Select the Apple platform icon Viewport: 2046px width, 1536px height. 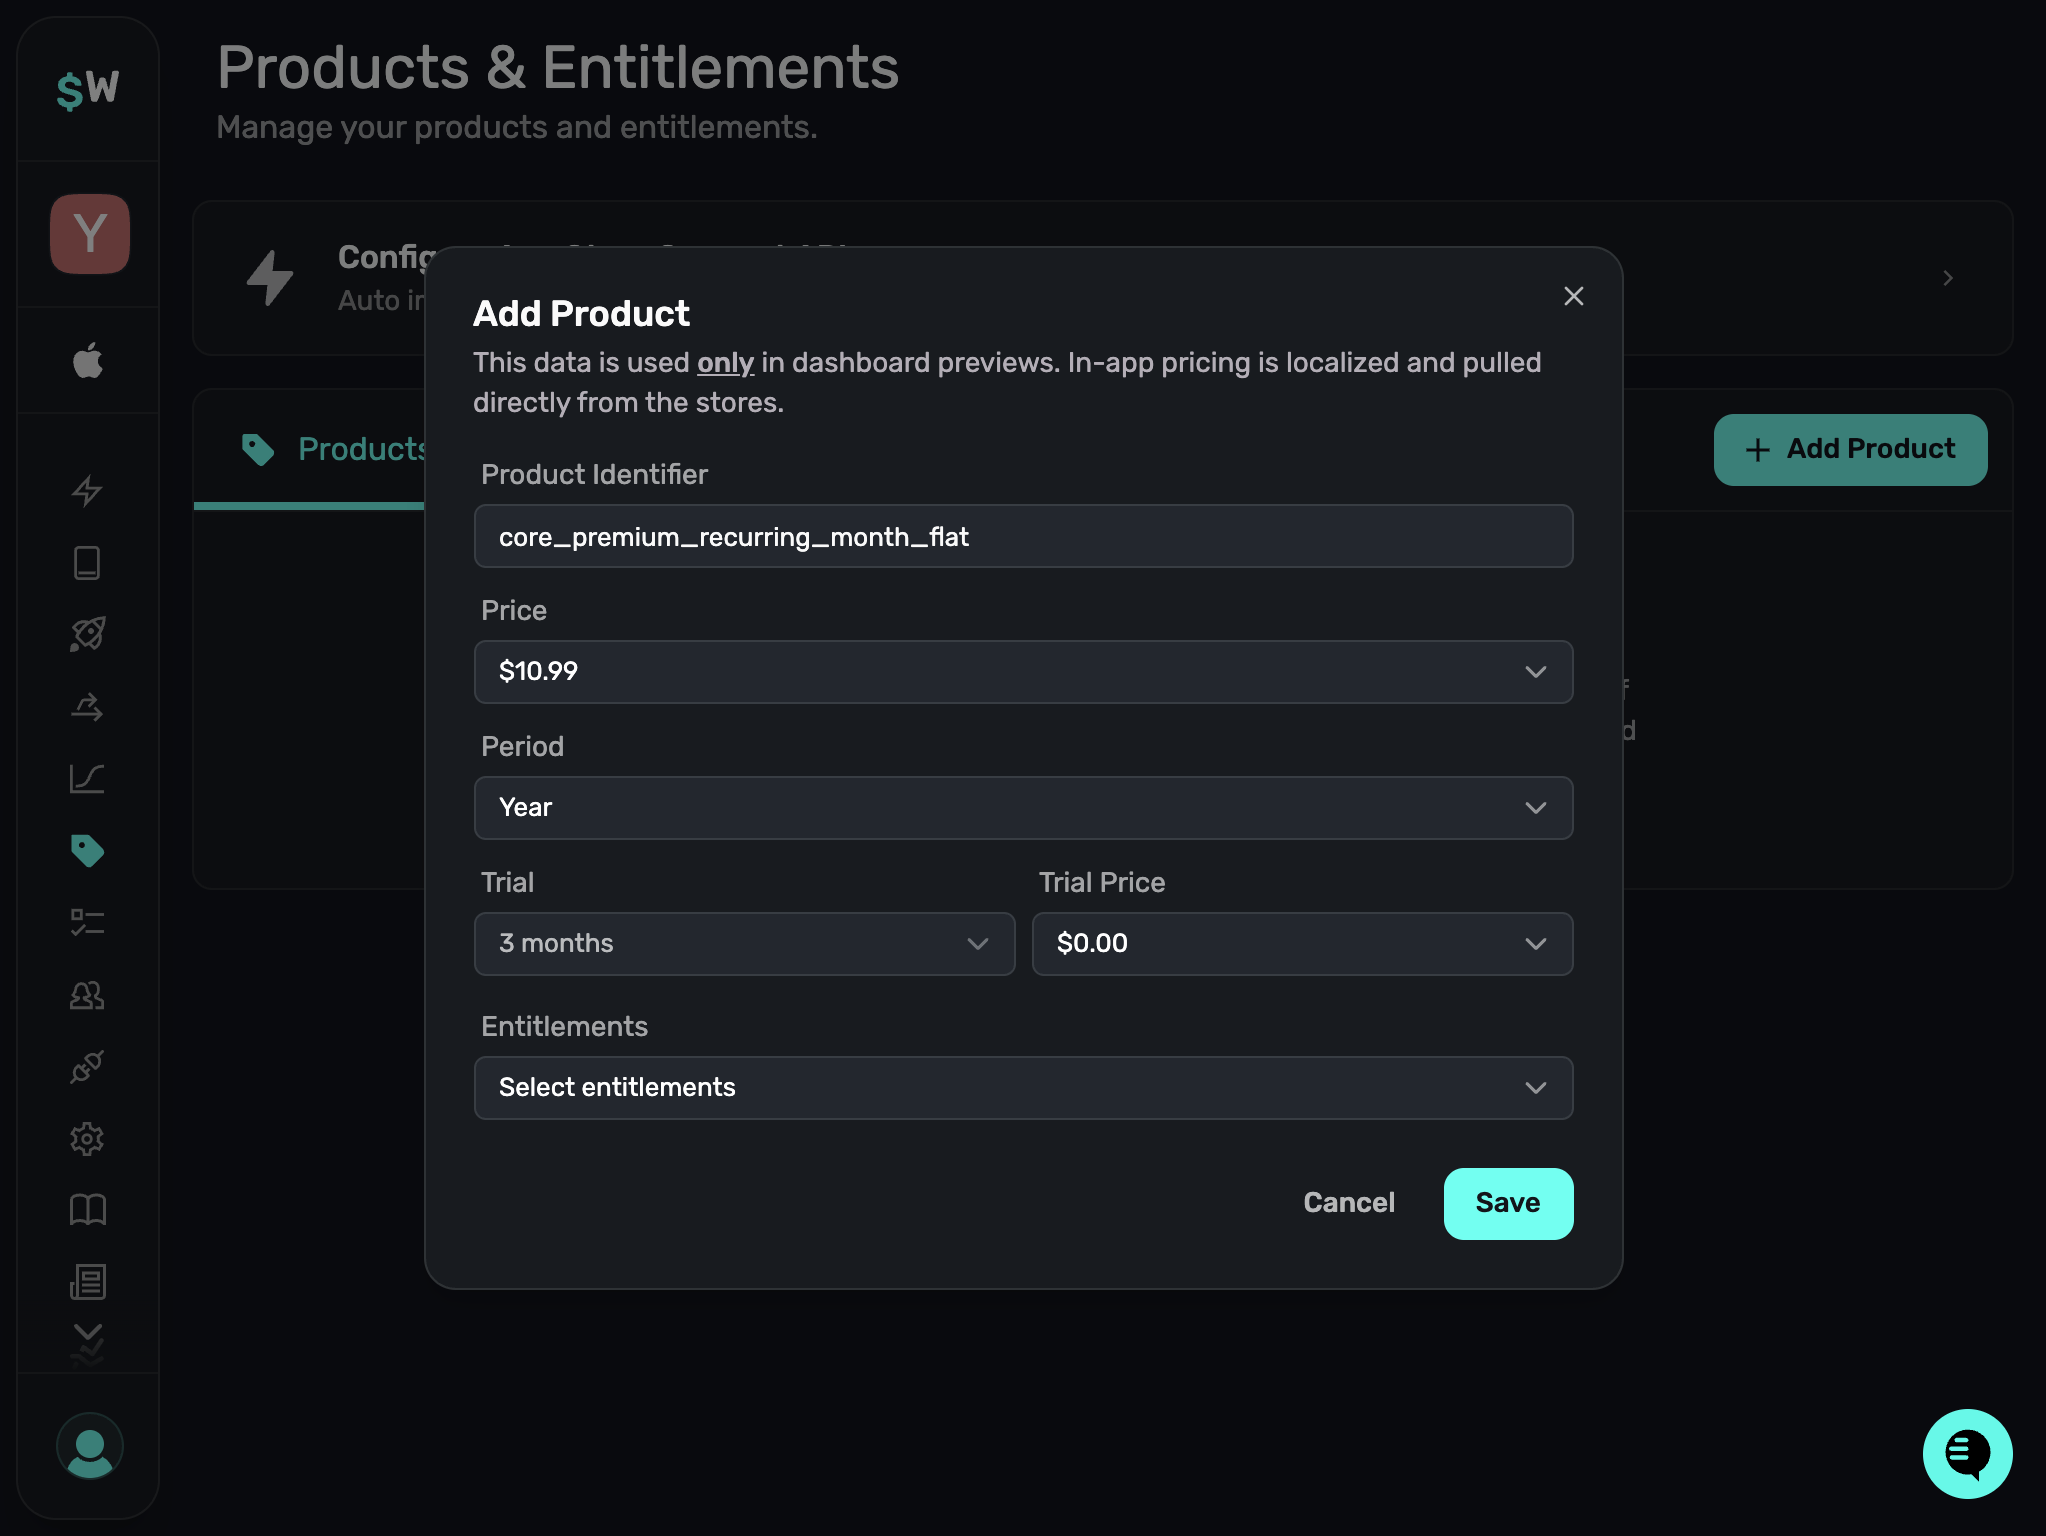pos(88,360)
